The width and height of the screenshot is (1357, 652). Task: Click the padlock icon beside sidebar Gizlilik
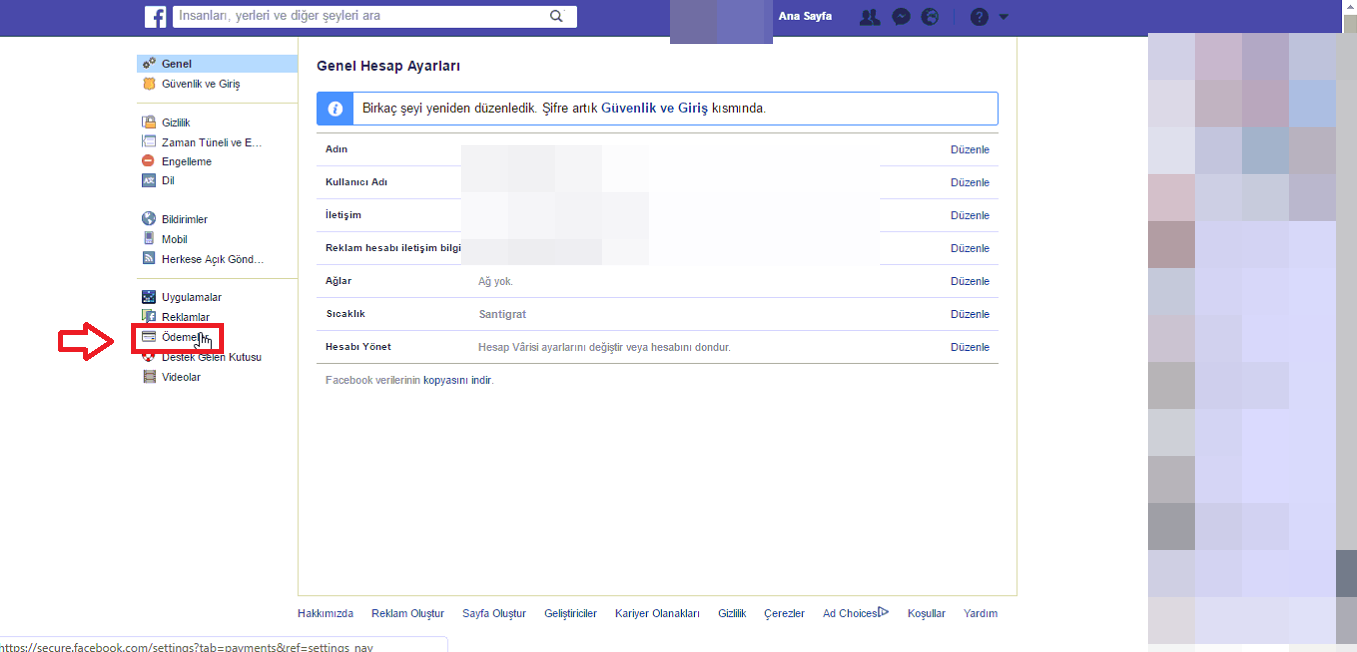pos(149,122)
